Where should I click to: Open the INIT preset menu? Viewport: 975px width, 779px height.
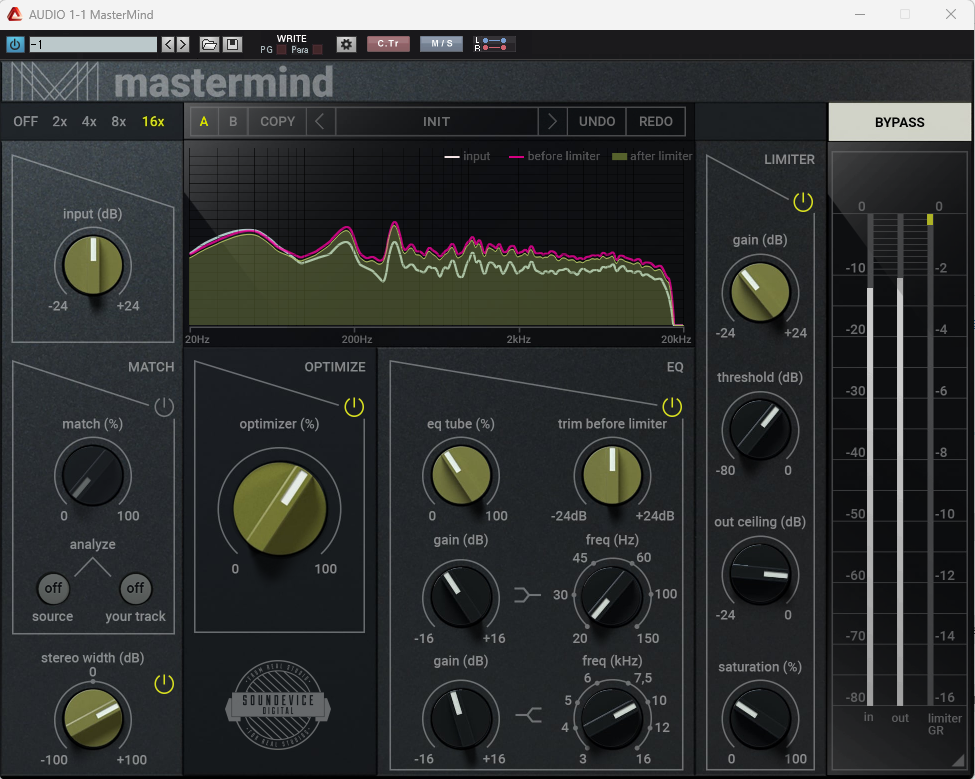tap(437, 121)
